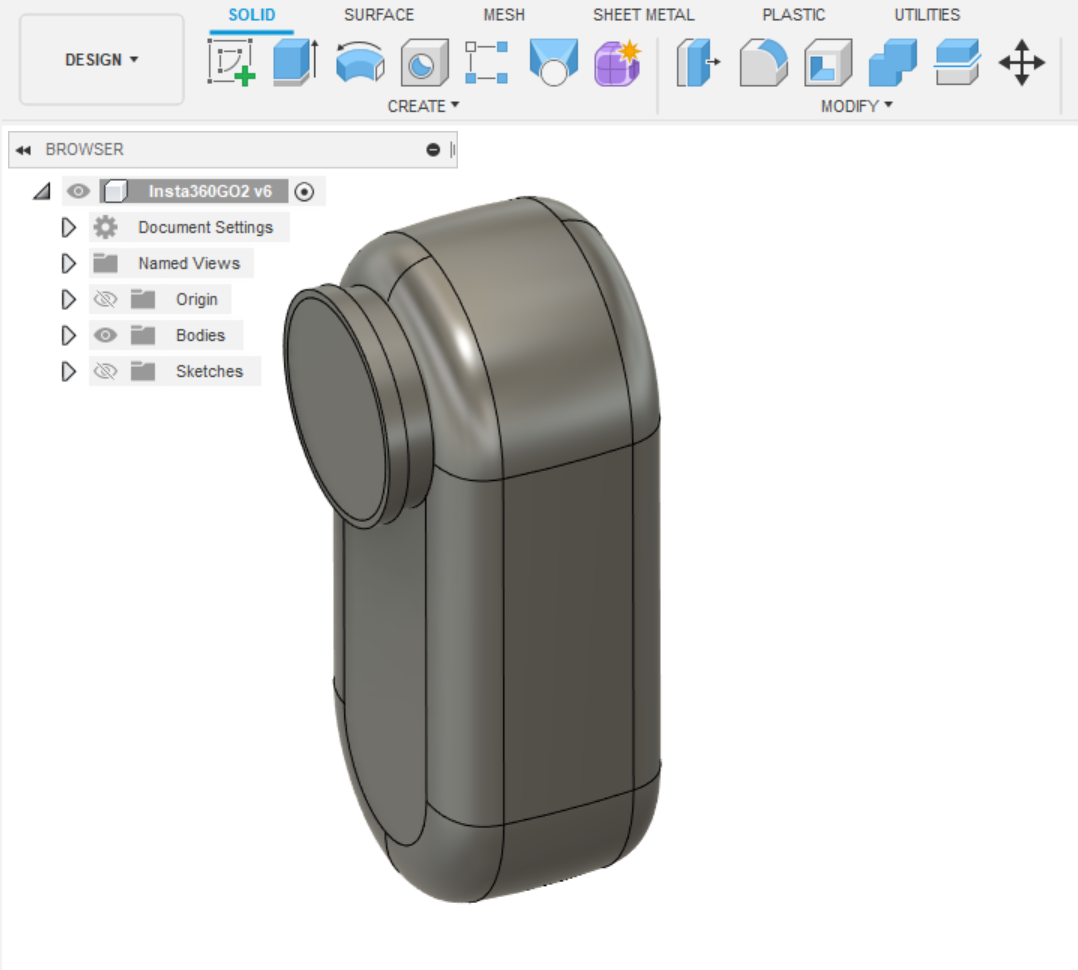
Task: Activate the Insta360GO2 v6 component radio button
Action: pyautogui.click(x=305, y=192)
